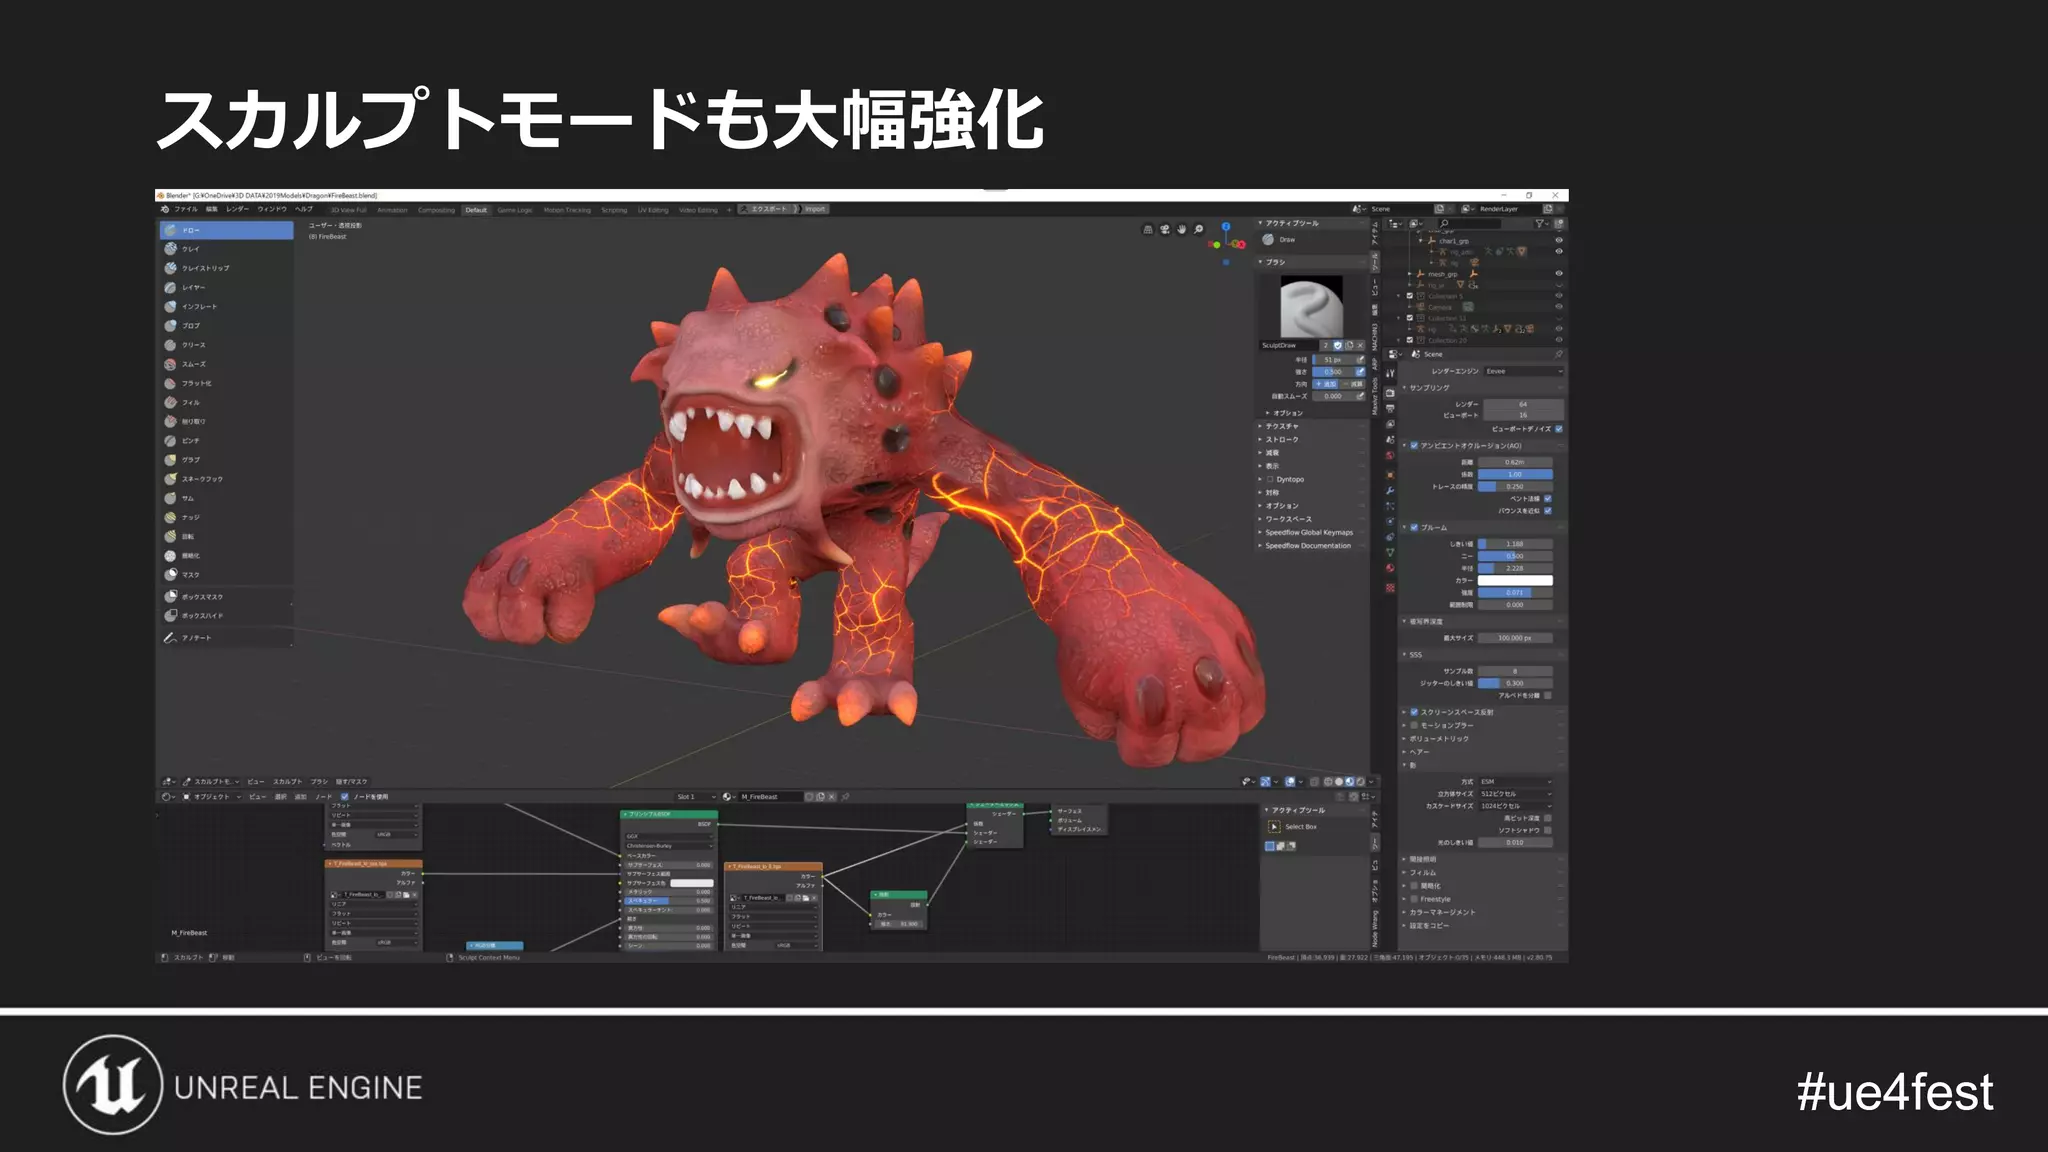Select the グラブ (Grab) brush
This screenshot has width=2048, height=1152.
click(226, 460)
